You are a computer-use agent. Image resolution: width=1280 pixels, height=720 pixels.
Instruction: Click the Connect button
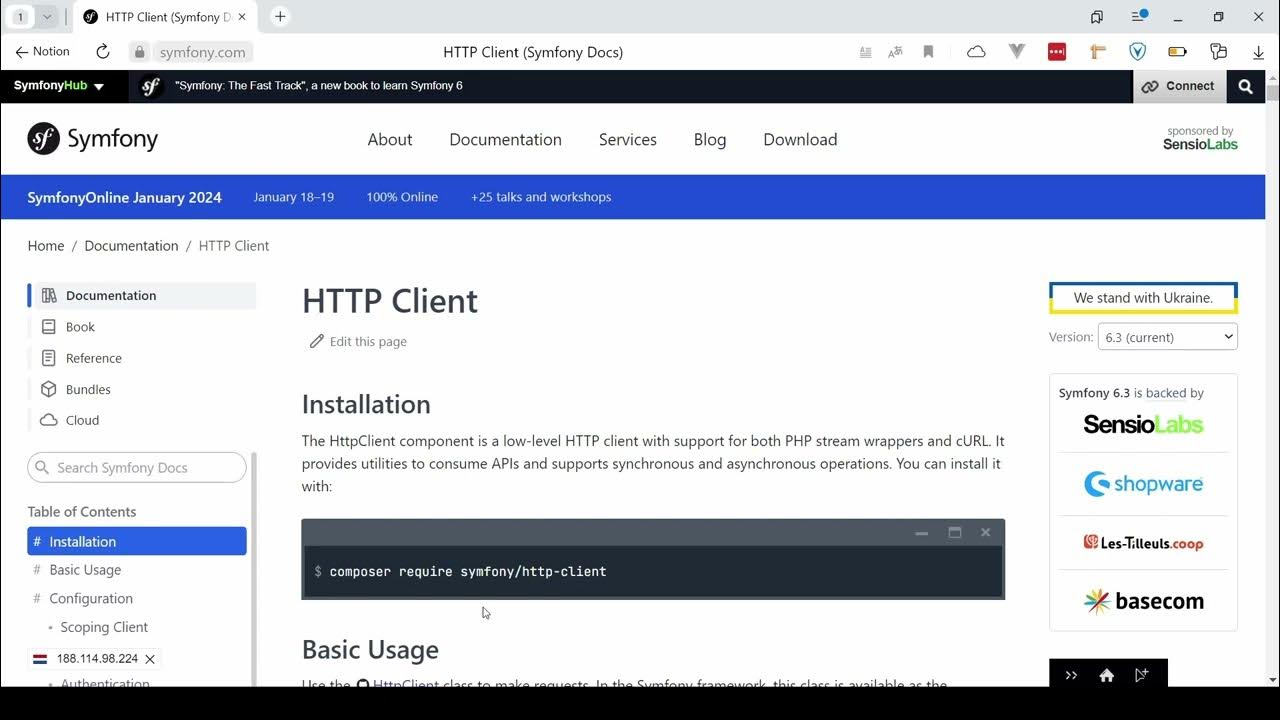[1179, 86]
